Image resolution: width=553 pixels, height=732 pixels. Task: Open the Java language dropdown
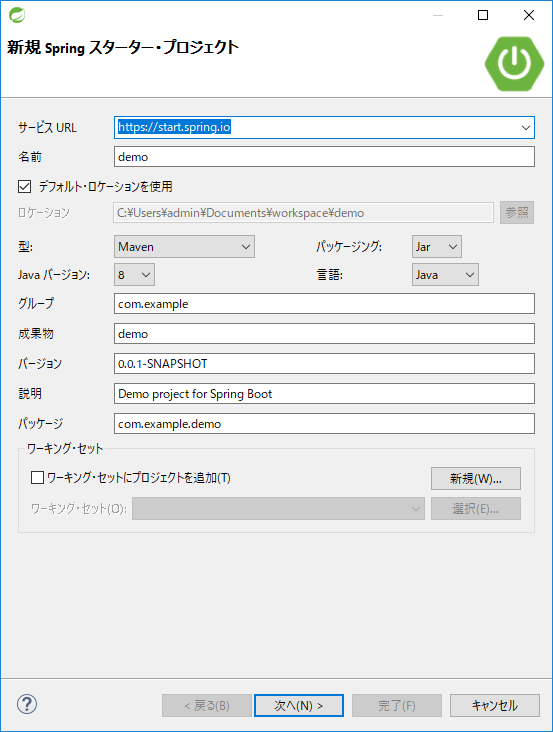[x=445, y=274]
